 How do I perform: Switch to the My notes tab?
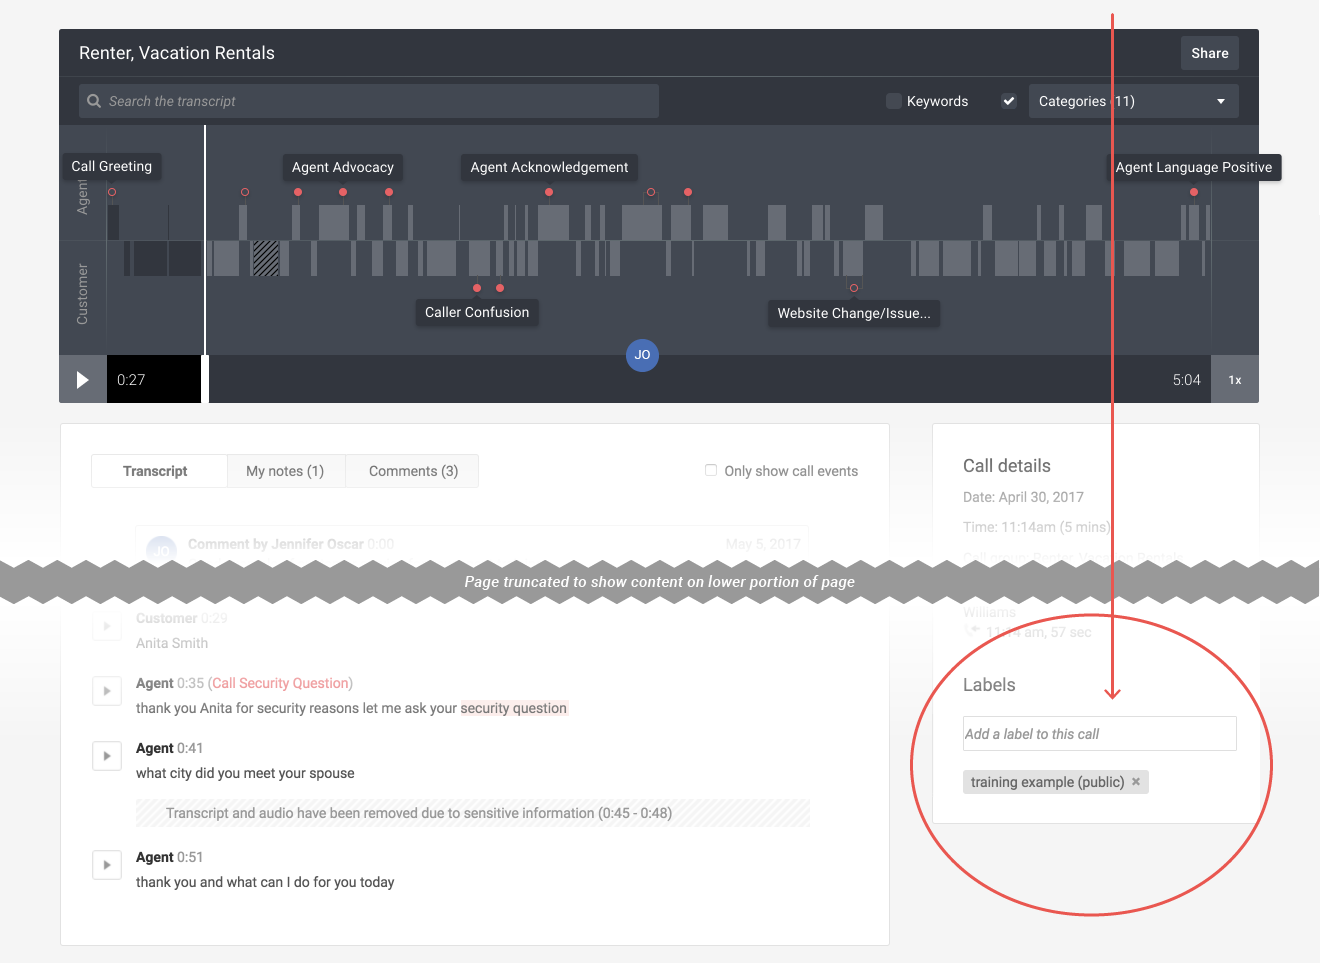286,470
